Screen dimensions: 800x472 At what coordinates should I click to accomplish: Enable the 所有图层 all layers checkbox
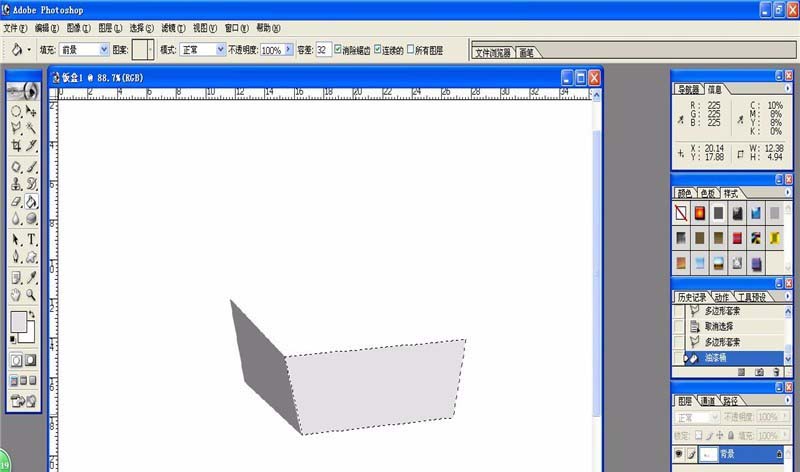(410, 49)
